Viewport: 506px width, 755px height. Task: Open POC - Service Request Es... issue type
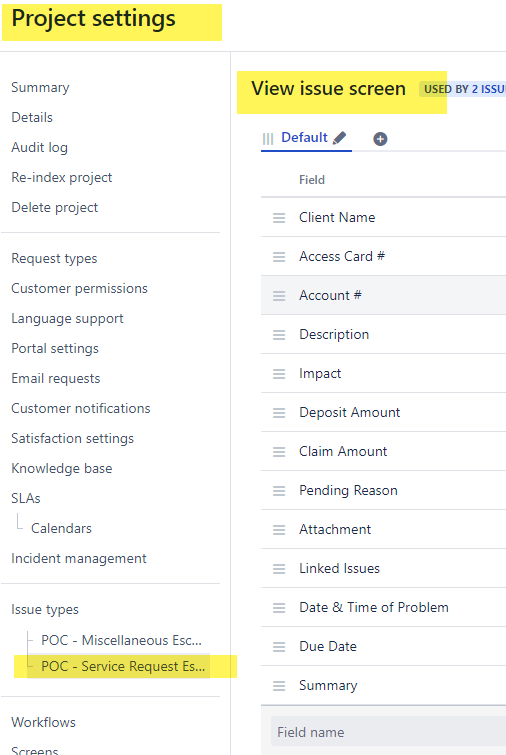[123, 666]
